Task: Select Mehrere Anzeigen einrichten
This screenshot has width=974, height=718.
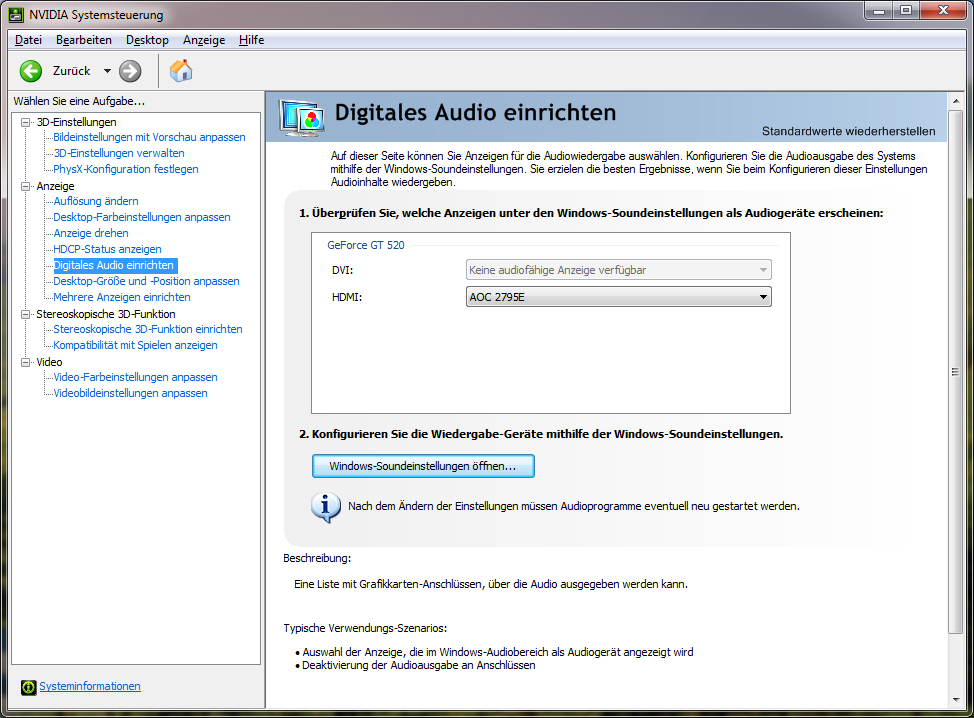Action: tap(122, 298)
